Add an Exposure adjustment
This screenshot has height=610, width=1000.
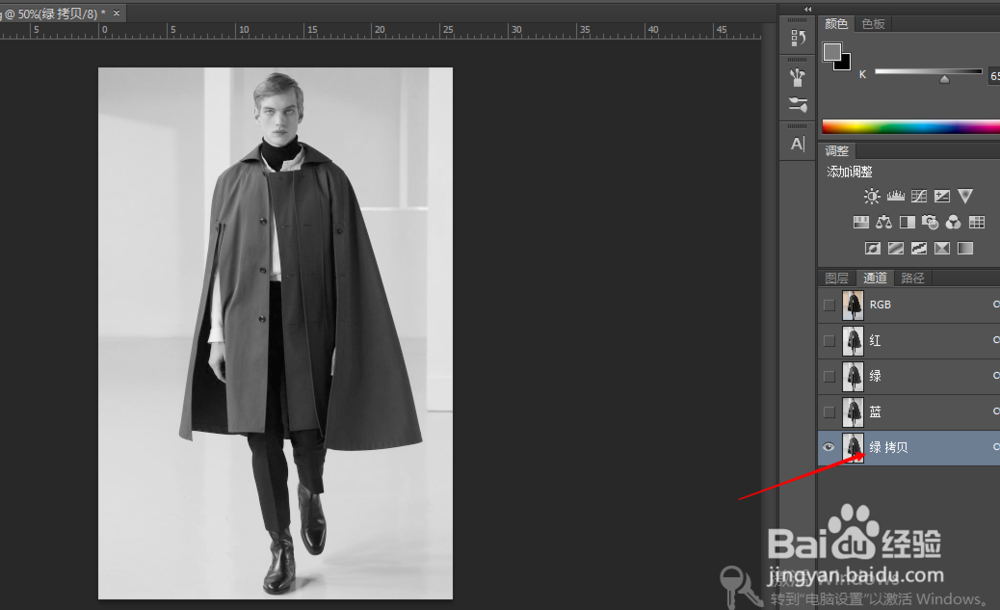942,196
